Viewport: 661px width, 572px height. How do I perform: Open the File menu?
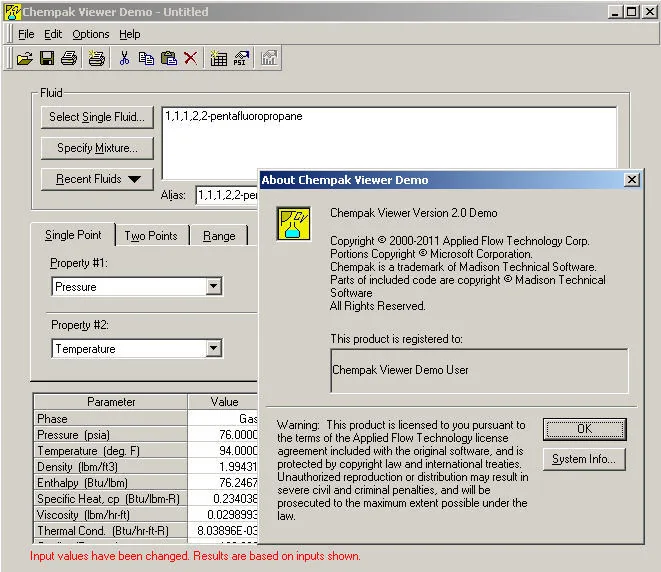(x=26, y=34)
